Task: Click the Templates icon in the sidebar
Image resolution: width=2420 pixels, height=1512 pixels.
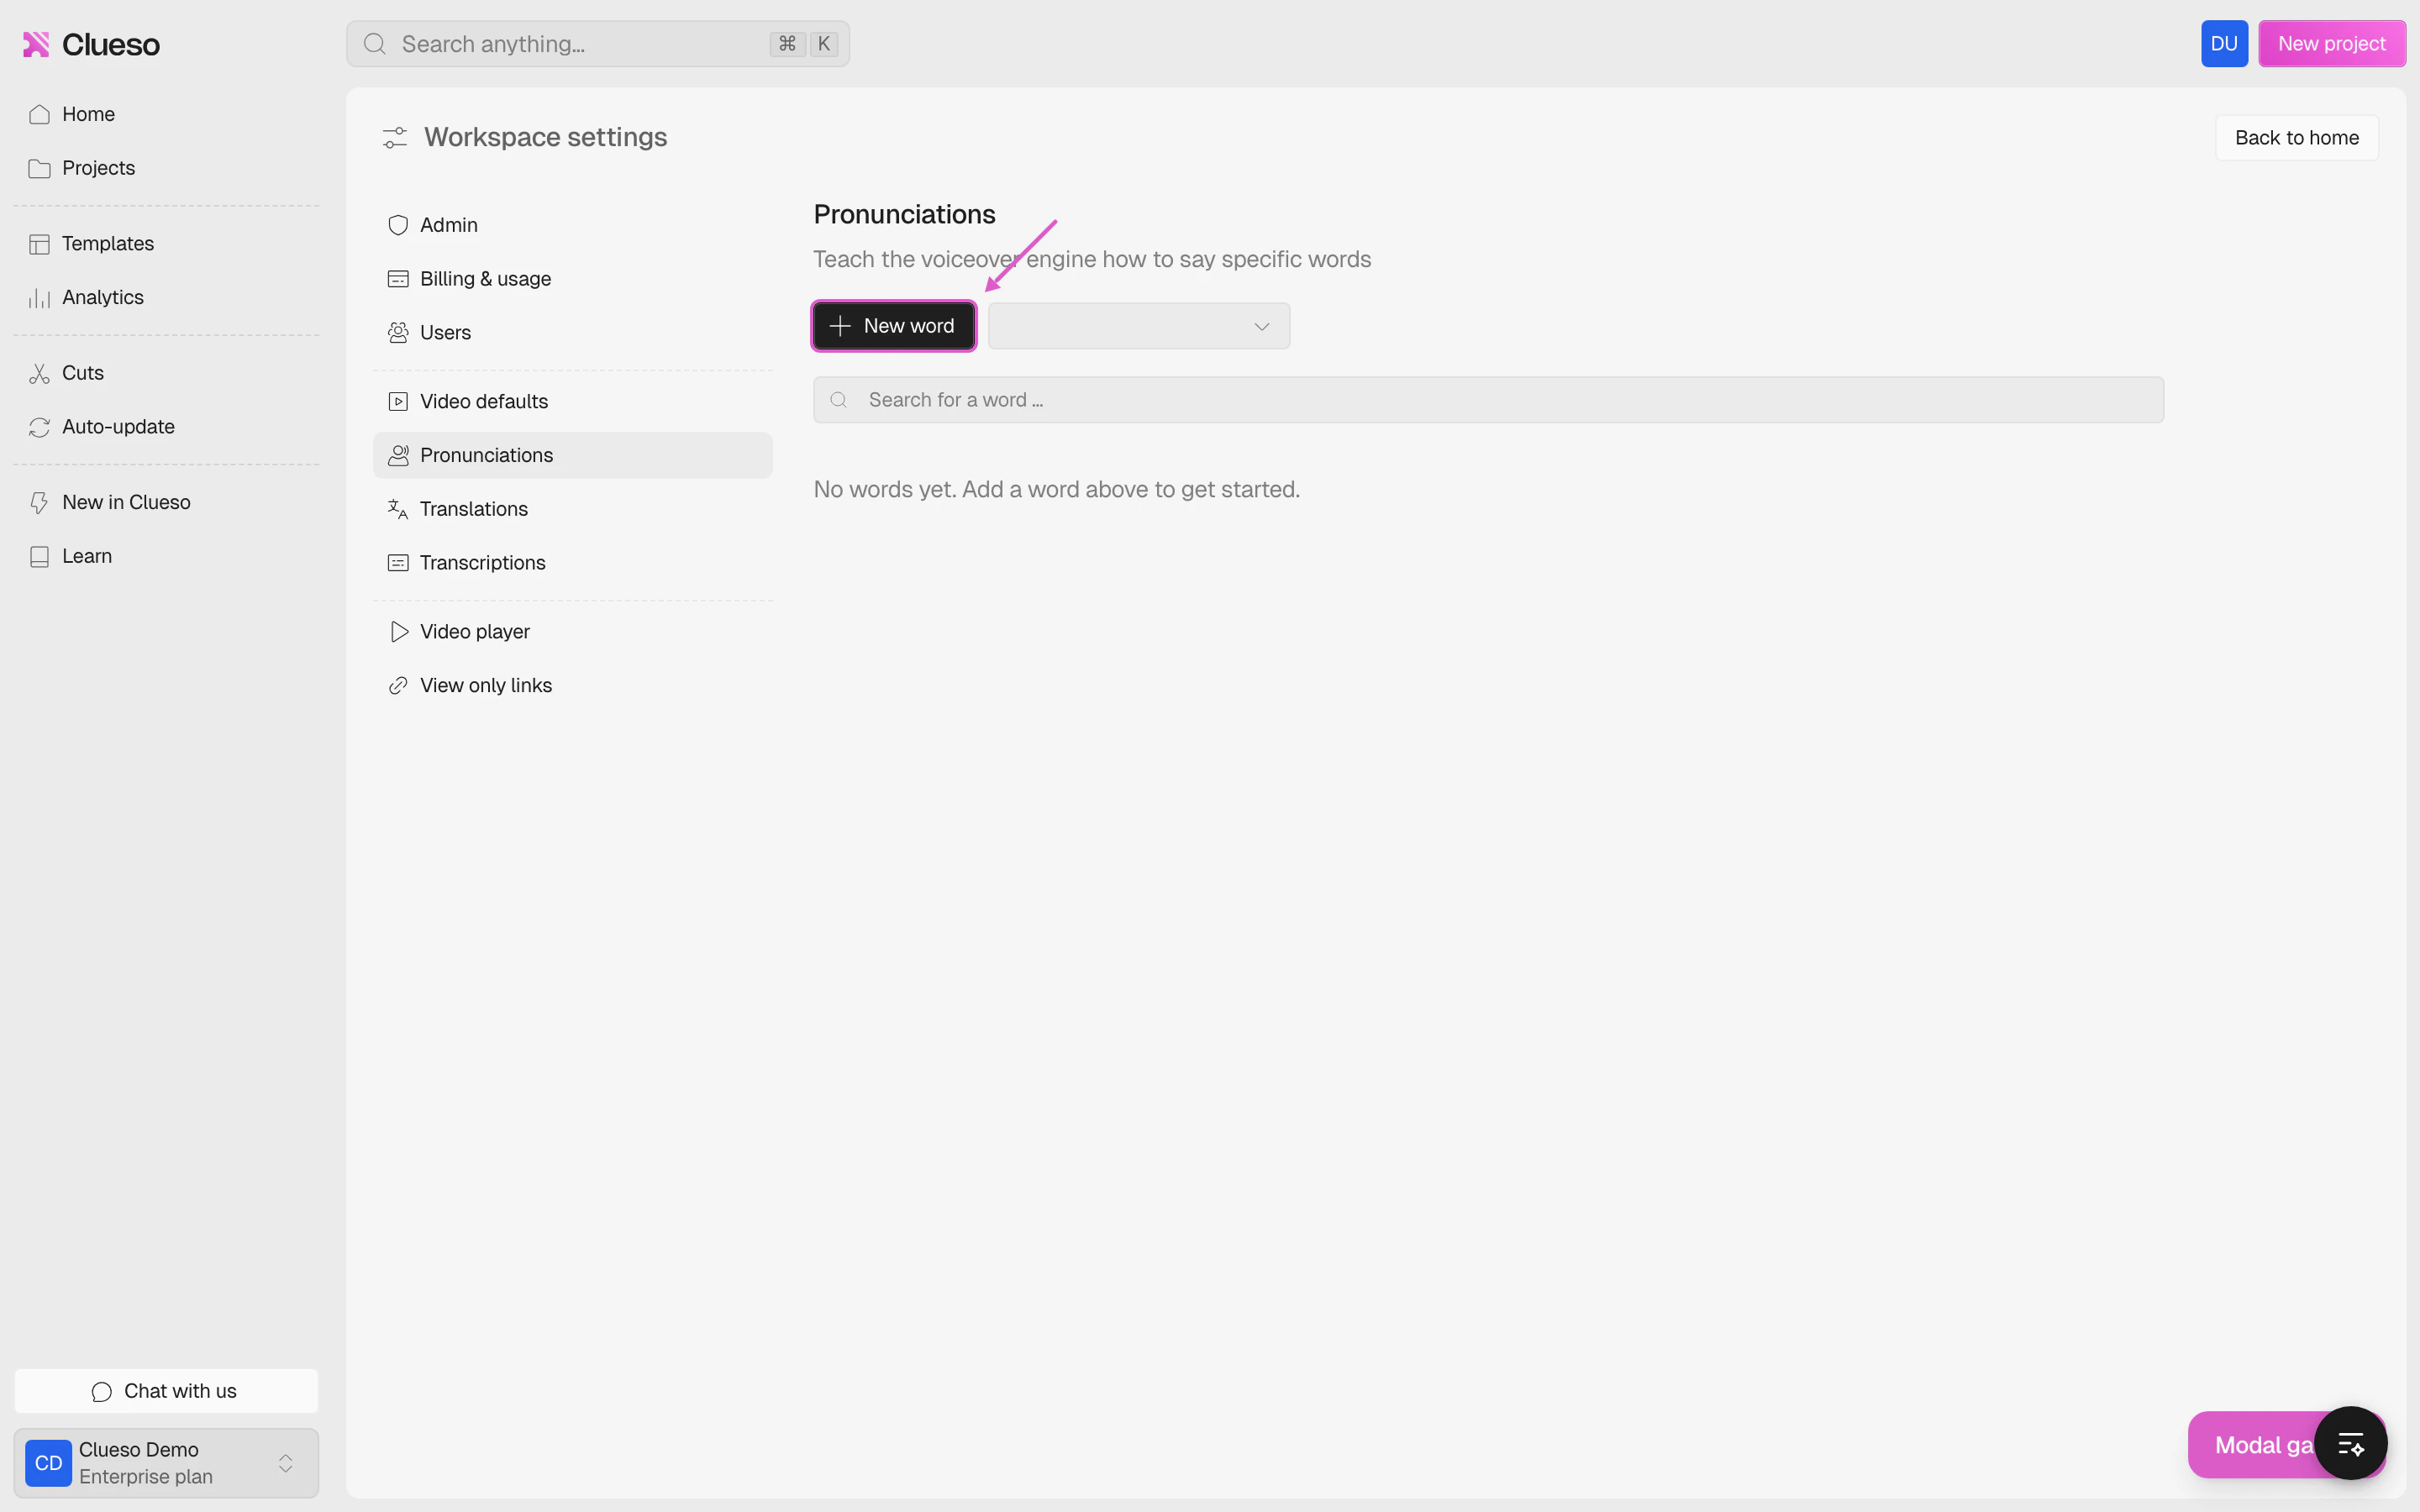Action: [39, 243]
